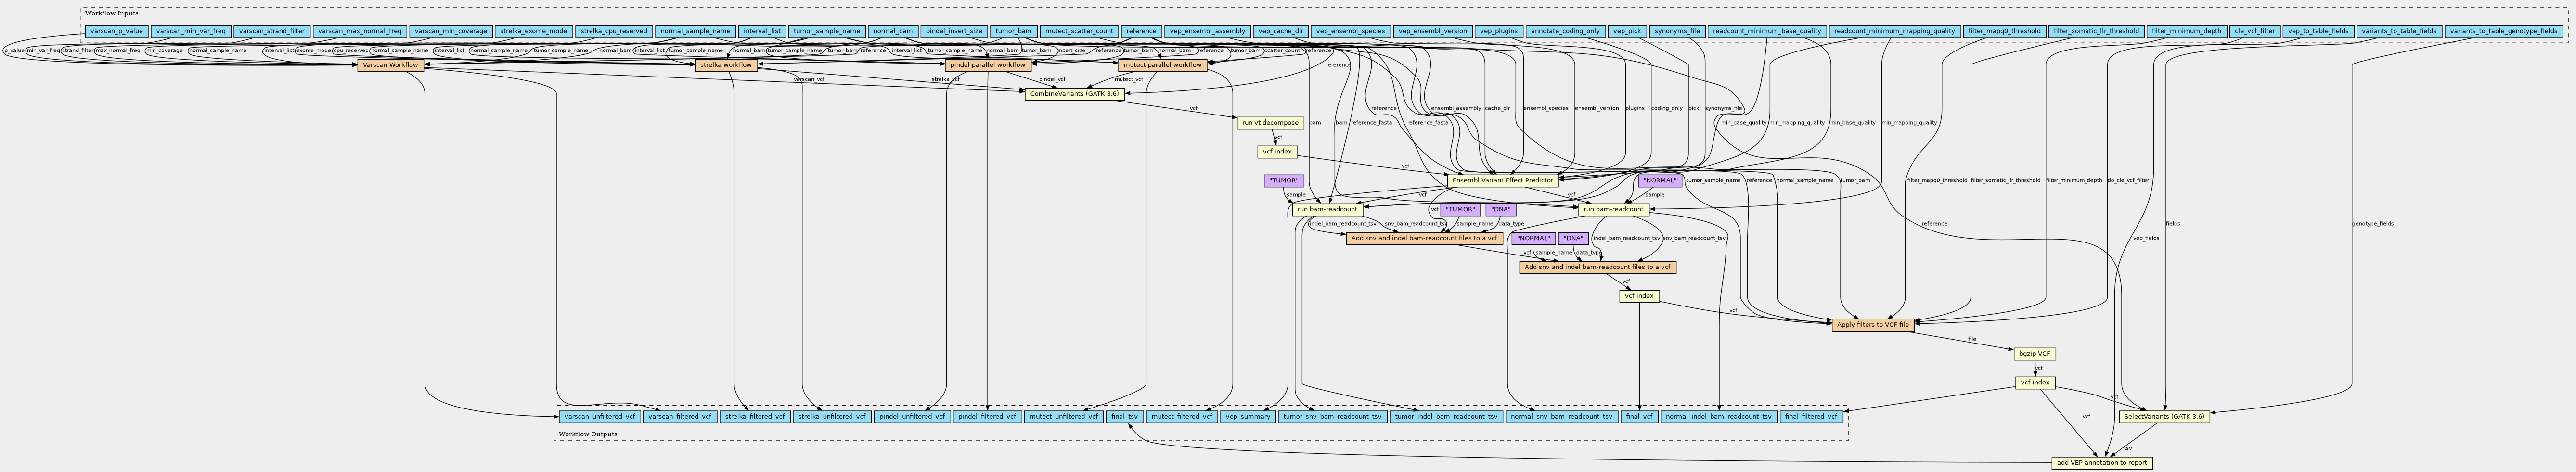The height and width of the screenshot is (472, 2576).
Task: Click the tumor_sample_name input box
Action: [x=826, y=31]
